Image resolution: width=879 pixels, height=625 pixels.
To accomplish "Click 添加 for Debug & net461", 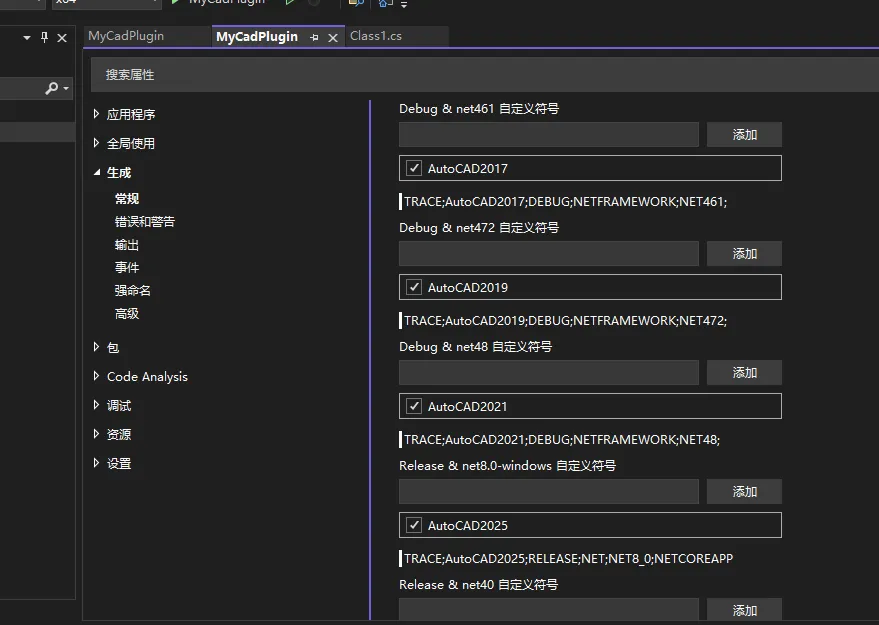I will [x=744, y=135].
